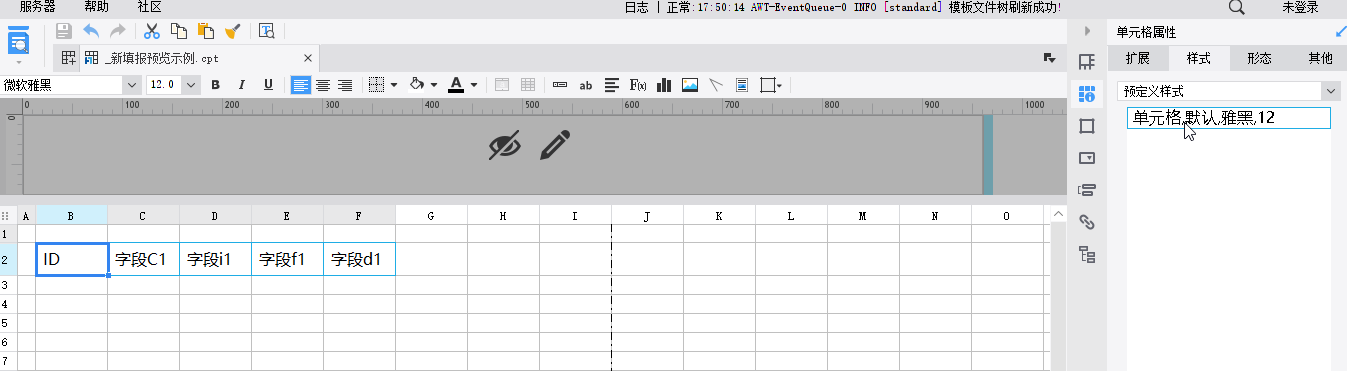Align cell text right

(x=345, y=85)
